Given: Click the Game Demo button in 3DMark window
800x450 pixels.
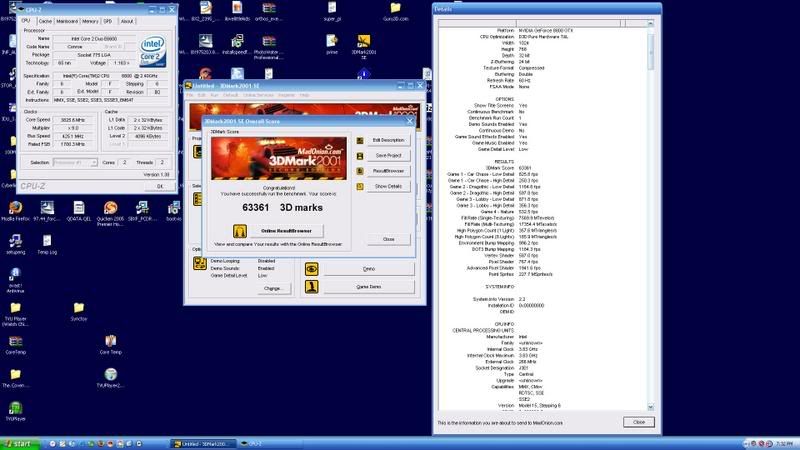Looking at the screenshot, I should (369, 287).
